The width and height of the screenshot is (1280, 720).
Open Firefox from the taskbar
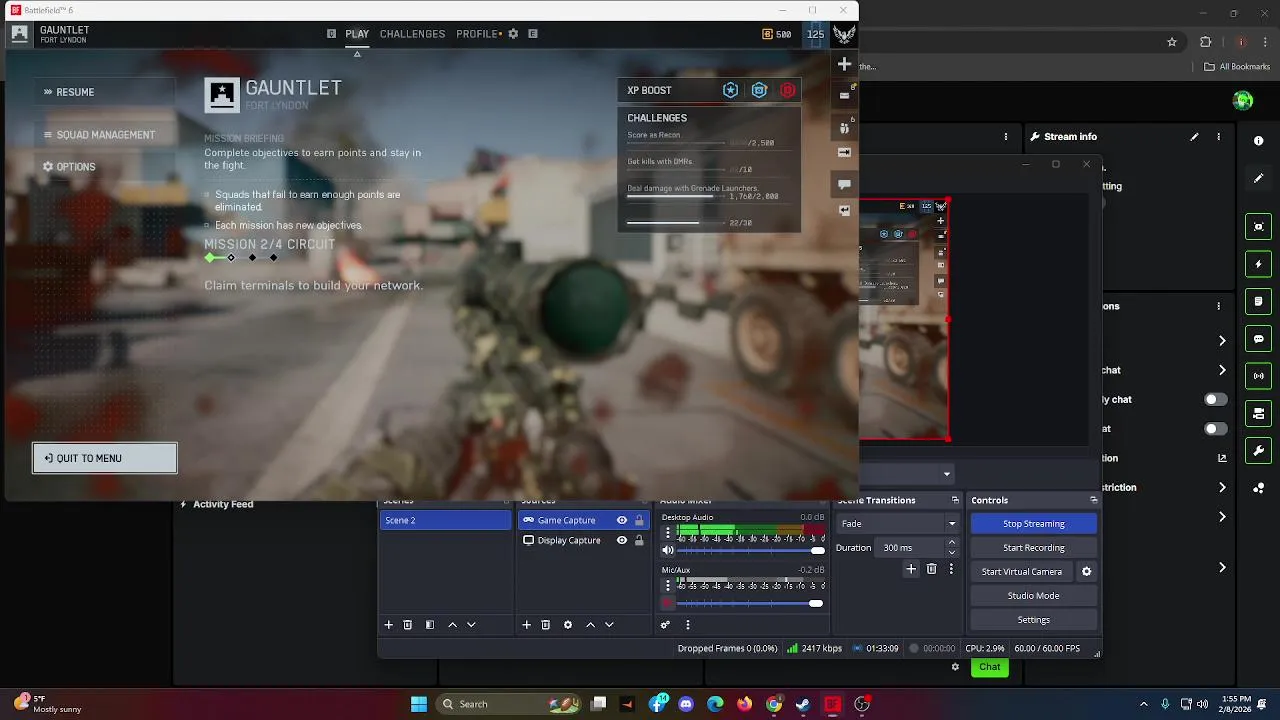click(x=744, y=704)
